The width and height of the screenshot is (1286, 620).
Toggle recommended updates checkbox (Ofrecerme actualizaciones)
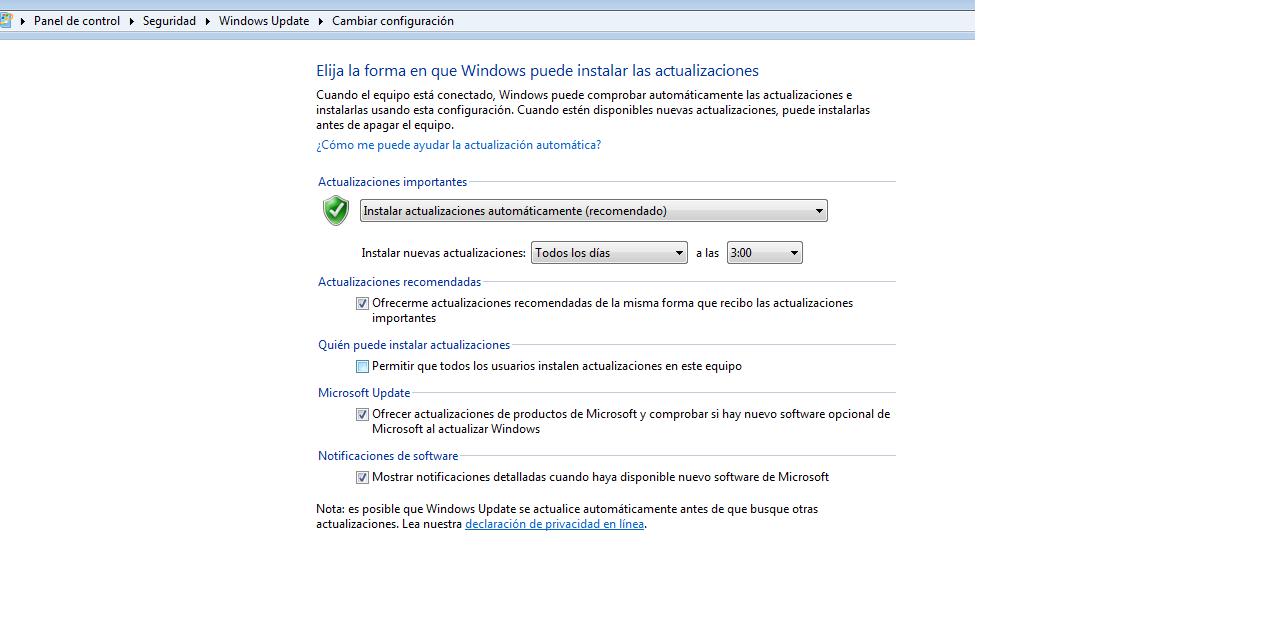pyautogui.click(x=362, y=303)
